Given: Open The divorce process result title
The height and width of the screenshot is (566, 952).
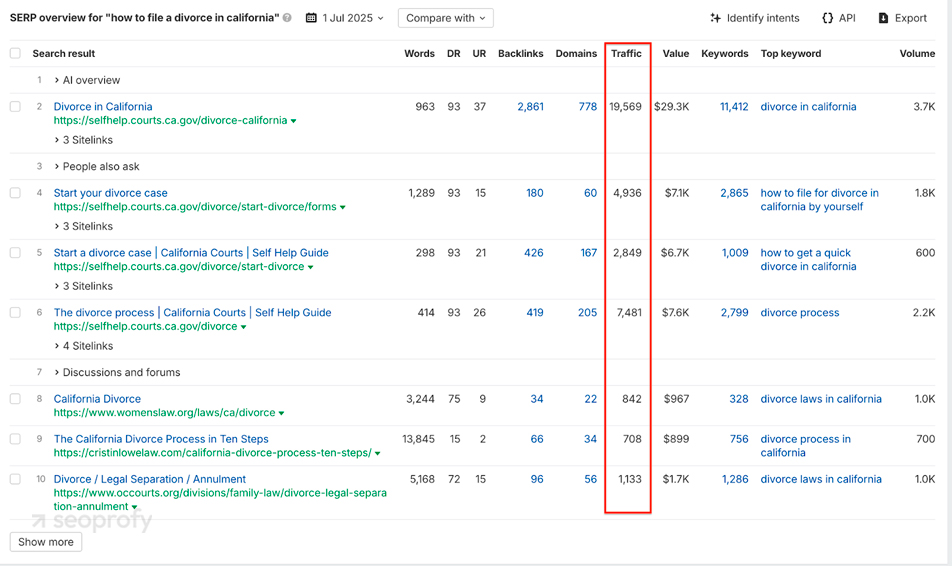Looking at the screenshot, I should coord(192,312).
